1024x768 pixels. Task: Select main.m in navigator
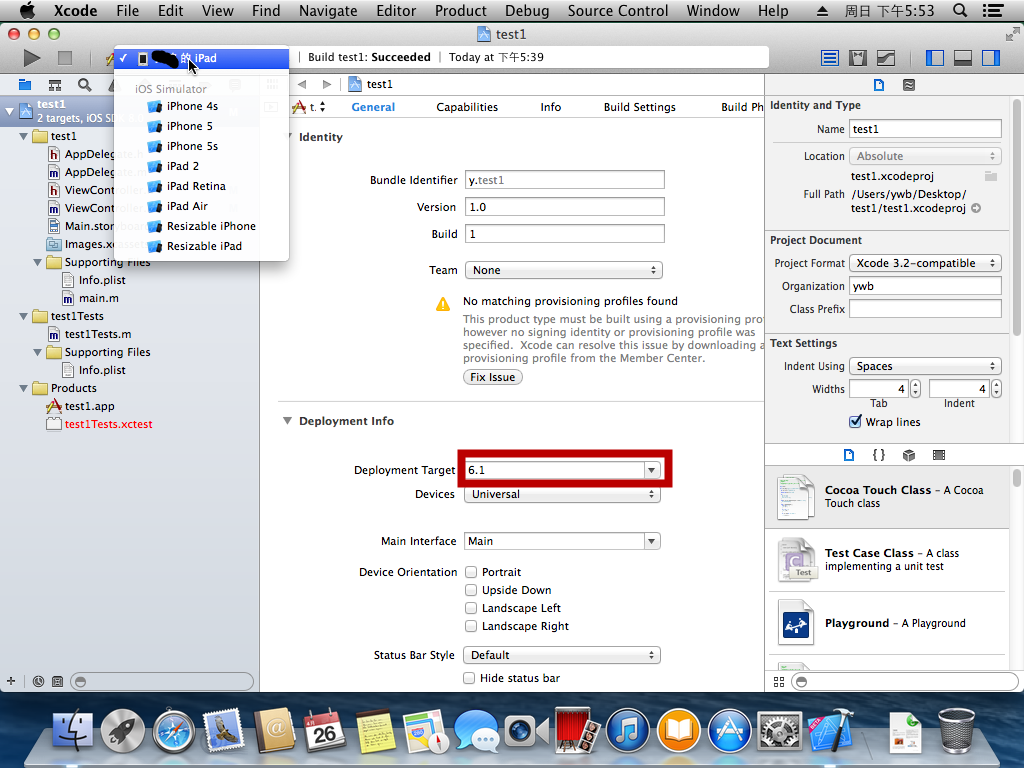pos(99,298)
